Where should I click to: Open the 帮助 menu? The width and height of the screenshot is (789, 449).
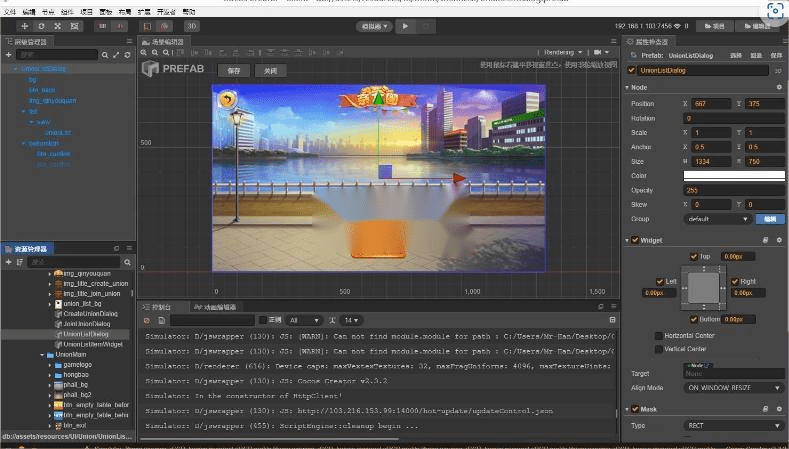point(189,12)
